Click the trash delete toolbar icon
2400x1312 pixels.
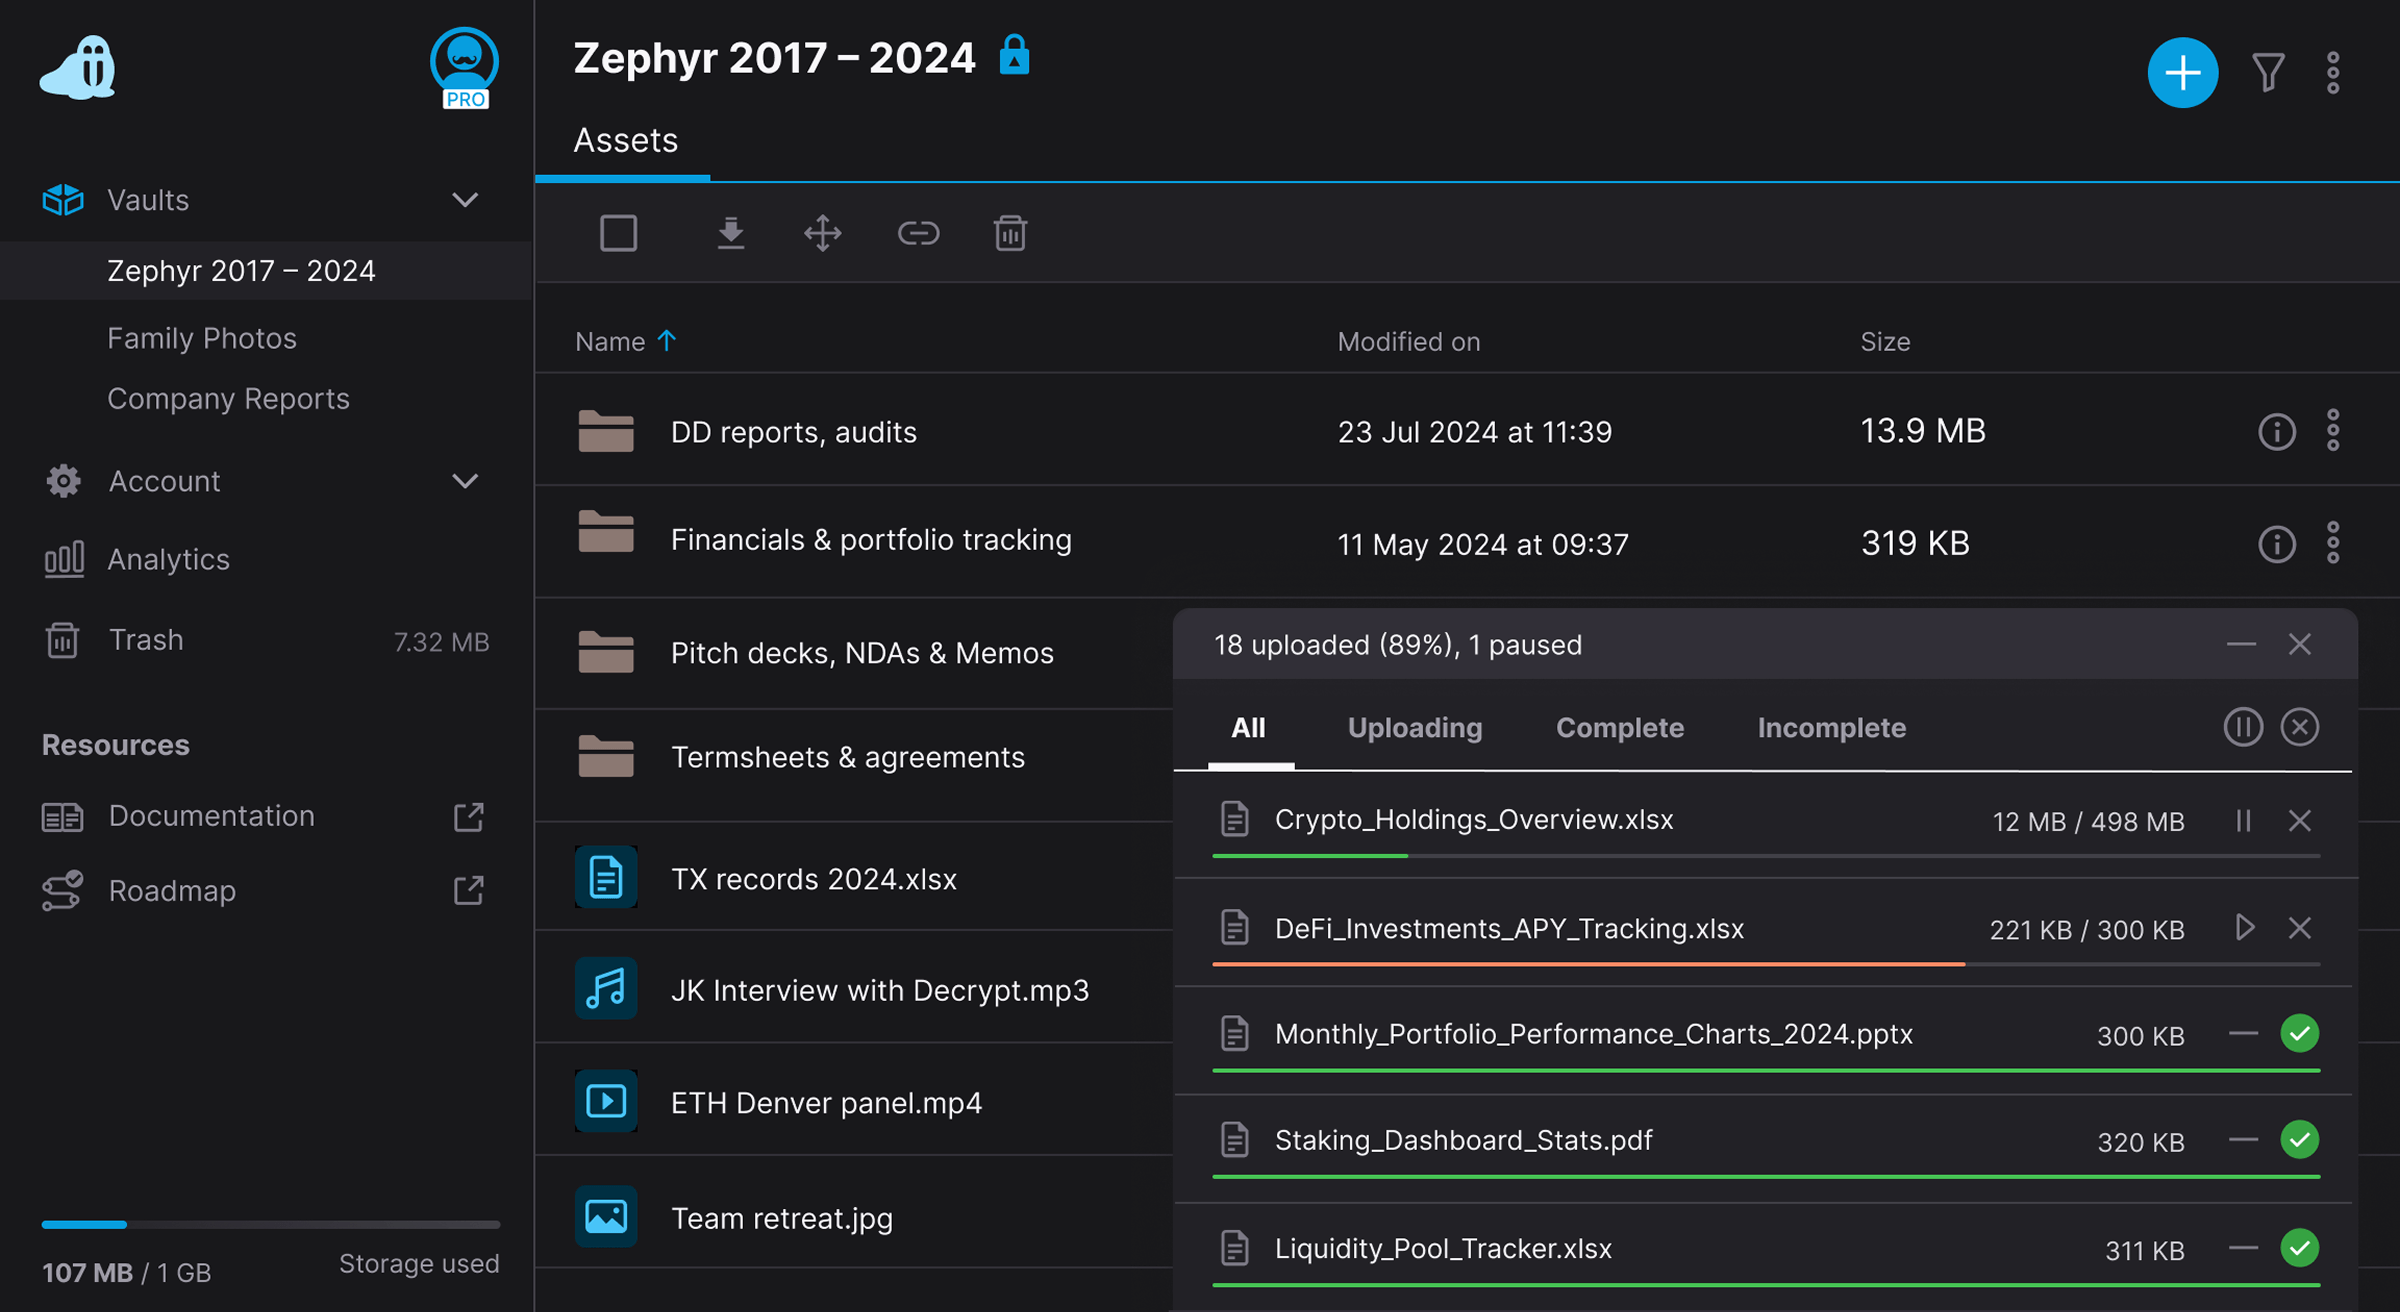click(x=1010, y=233)
